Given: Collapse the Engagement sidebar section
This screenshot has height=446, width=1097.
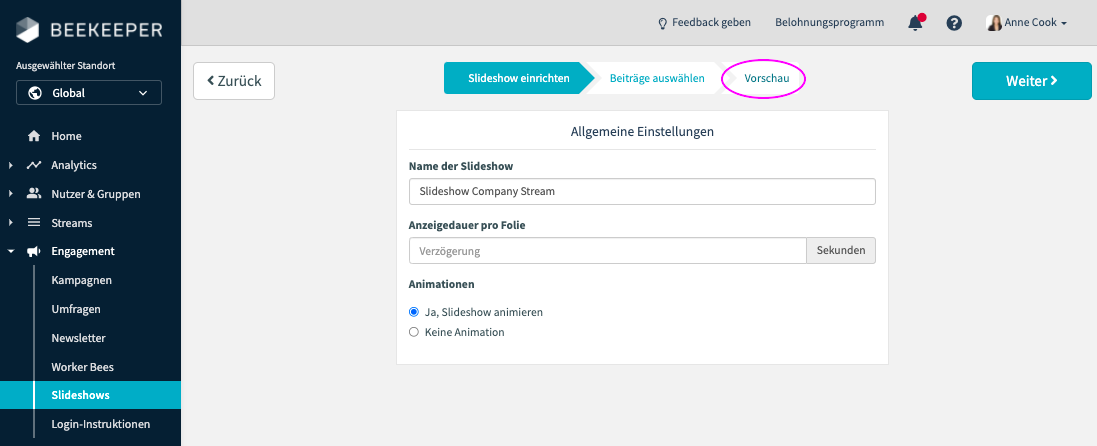Looking at the screenshot, I should (11, 251).
